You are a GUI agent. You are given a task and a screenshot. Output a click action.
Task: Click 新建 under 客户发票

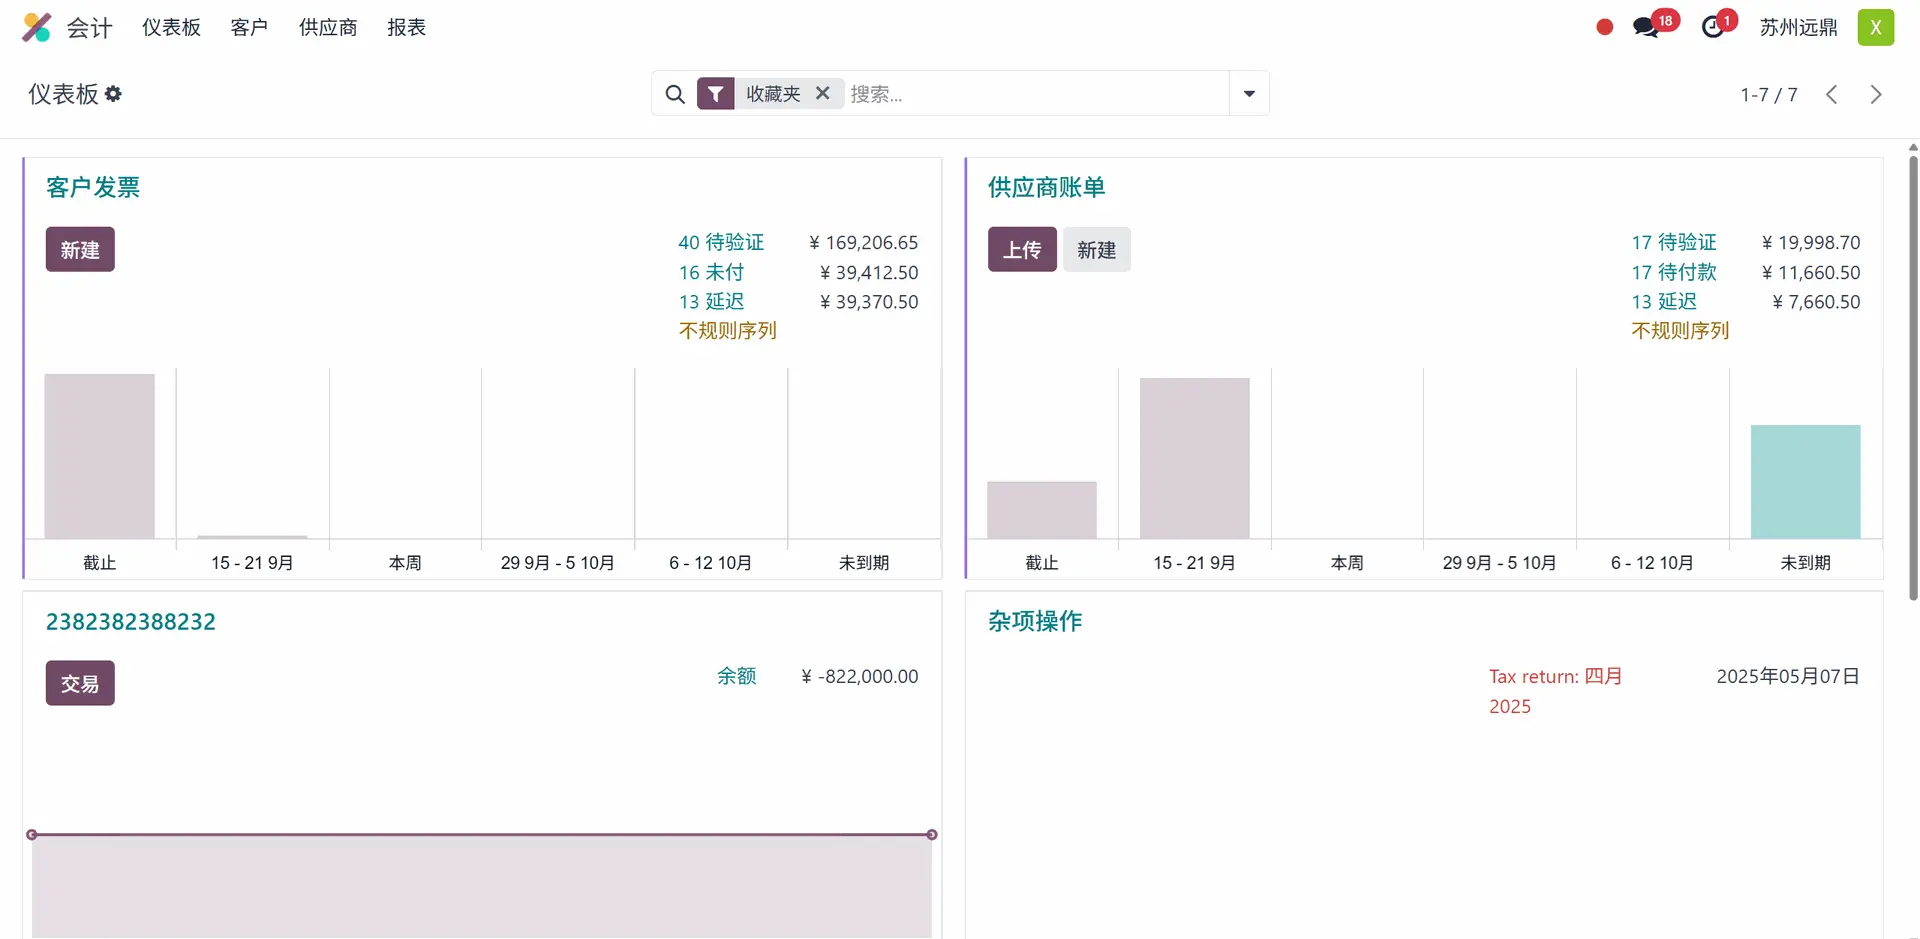pyautogui.click(x=80, y=250)
